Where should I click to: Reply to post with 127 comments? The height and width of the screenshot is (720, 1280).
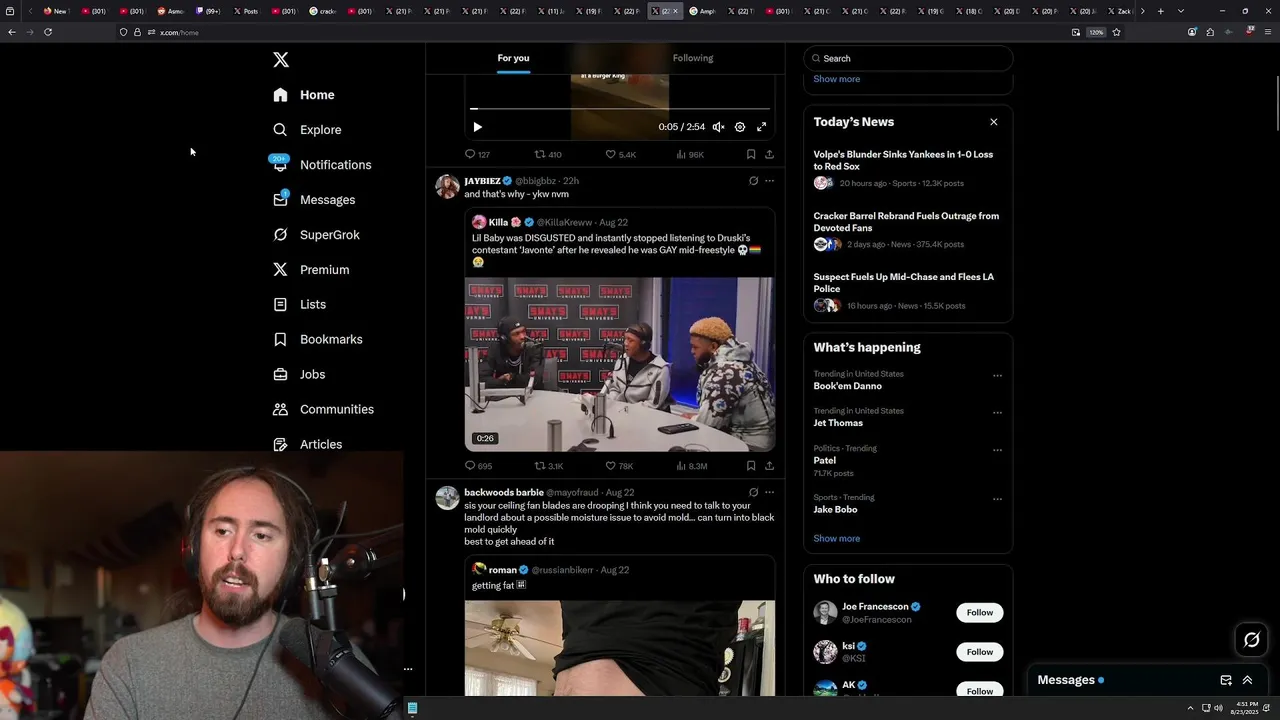pos(477,155)
